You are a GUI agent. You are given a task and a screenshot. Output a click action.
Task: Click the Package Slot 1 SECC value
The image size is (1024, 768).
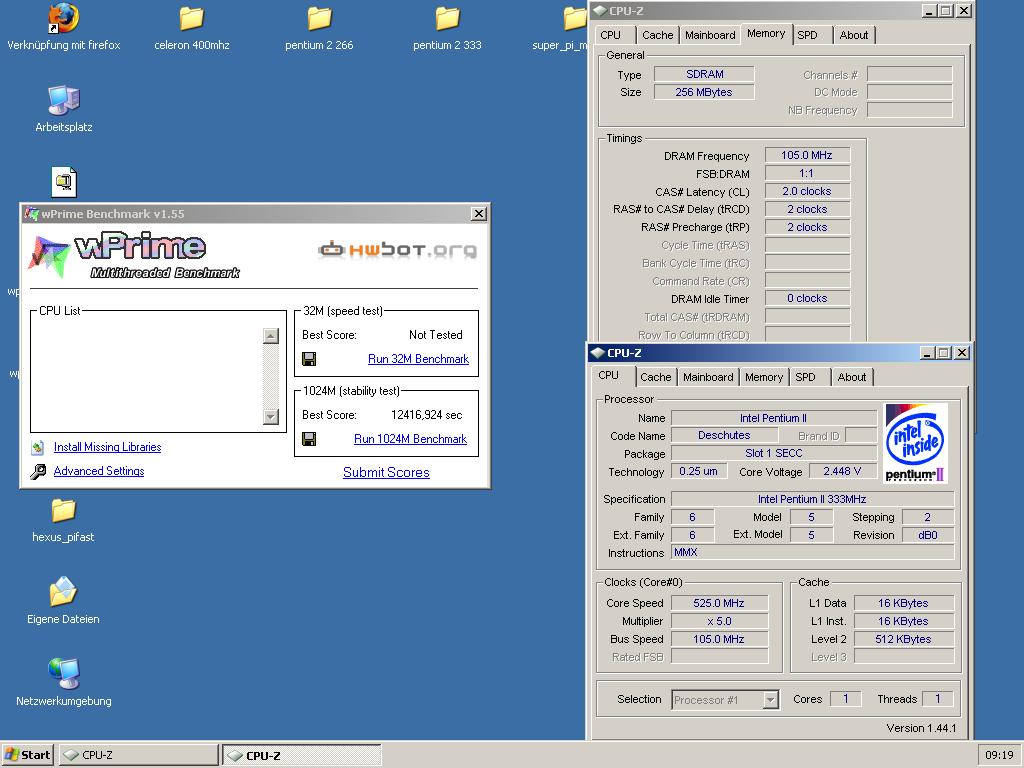pos(774,453)
